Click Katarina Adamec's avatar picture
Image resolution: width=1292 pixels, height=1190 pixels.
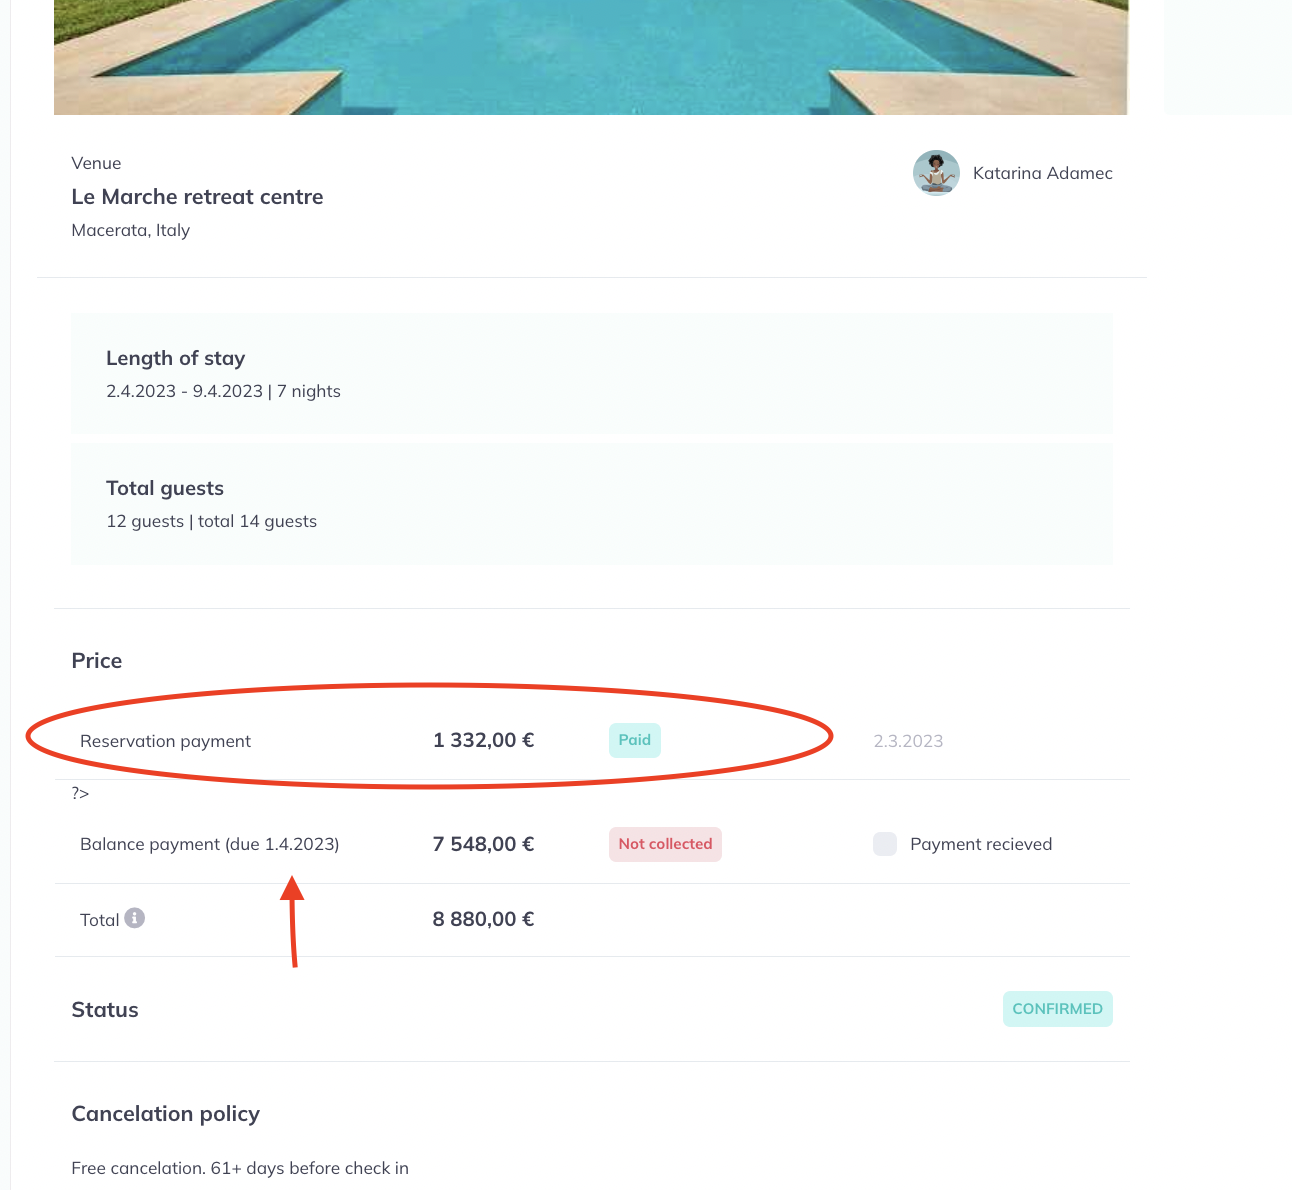(936, 173)
